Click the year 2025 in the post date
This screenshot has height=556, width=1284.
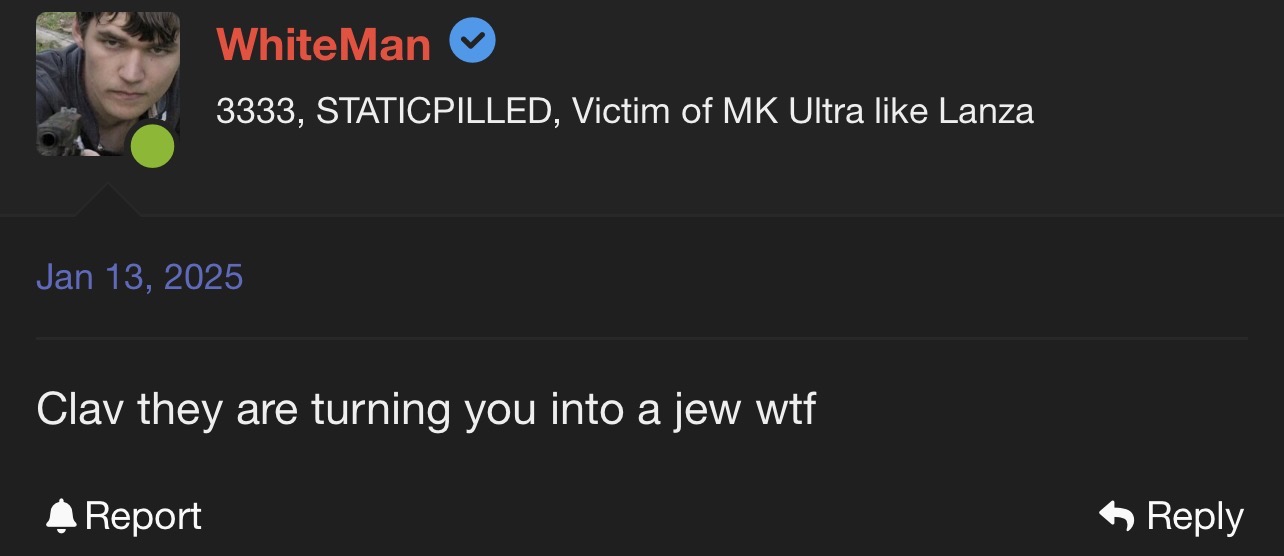pyautogui.click(x=203, y=276)
